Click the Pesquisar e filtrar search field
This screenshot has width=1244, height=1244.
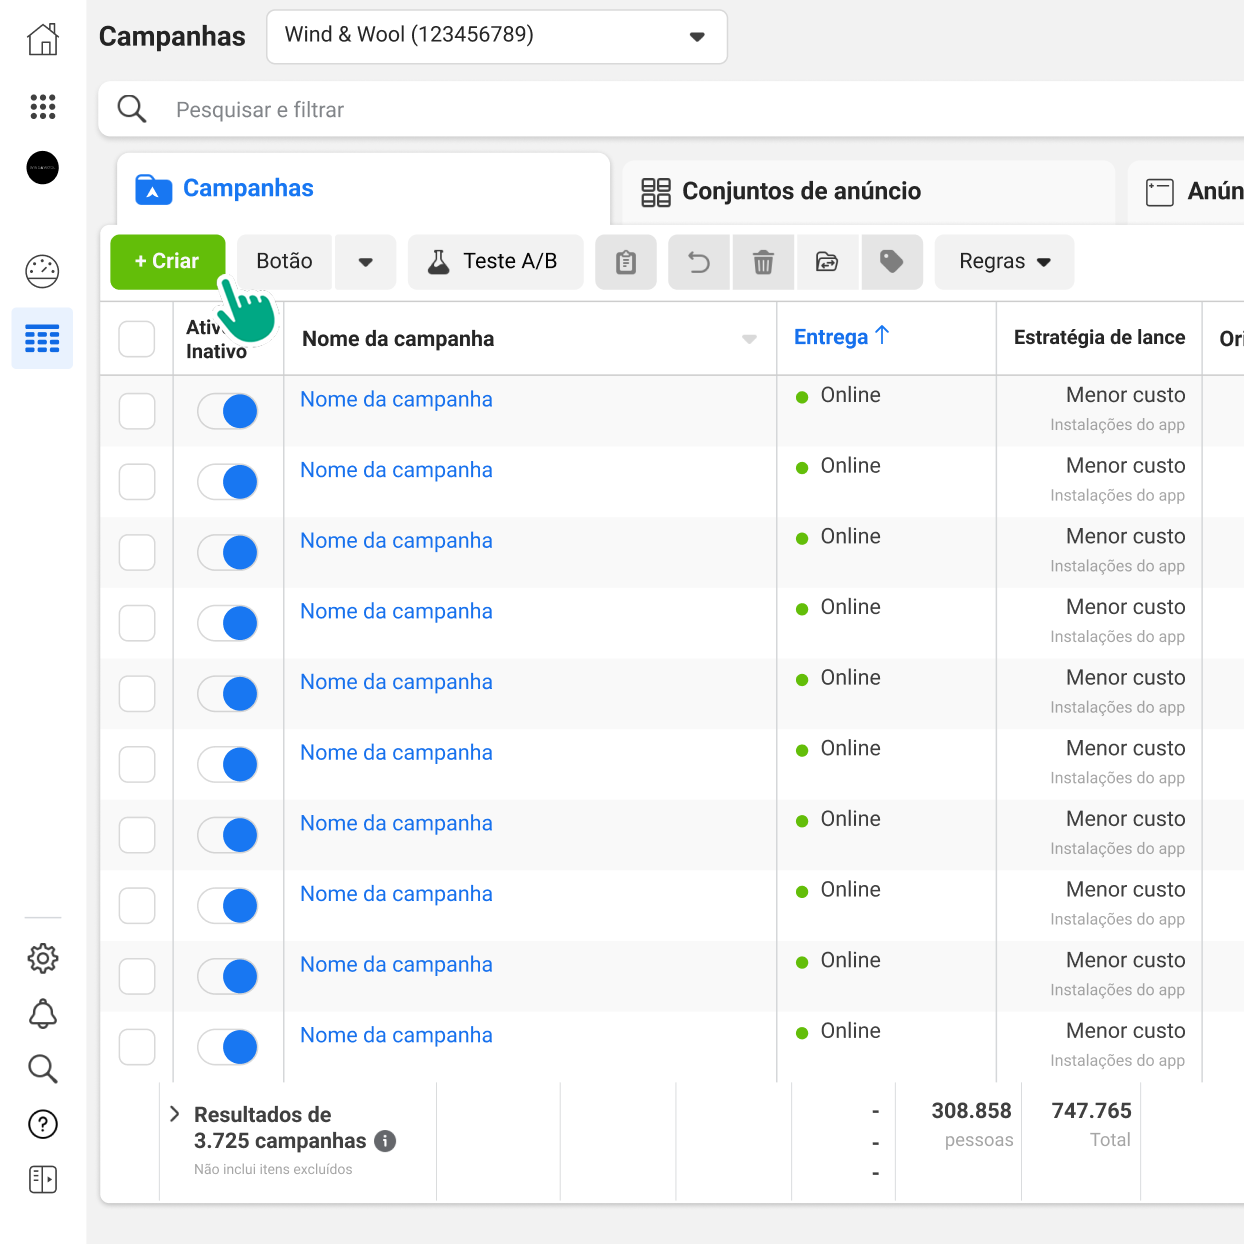coord(671,109)
